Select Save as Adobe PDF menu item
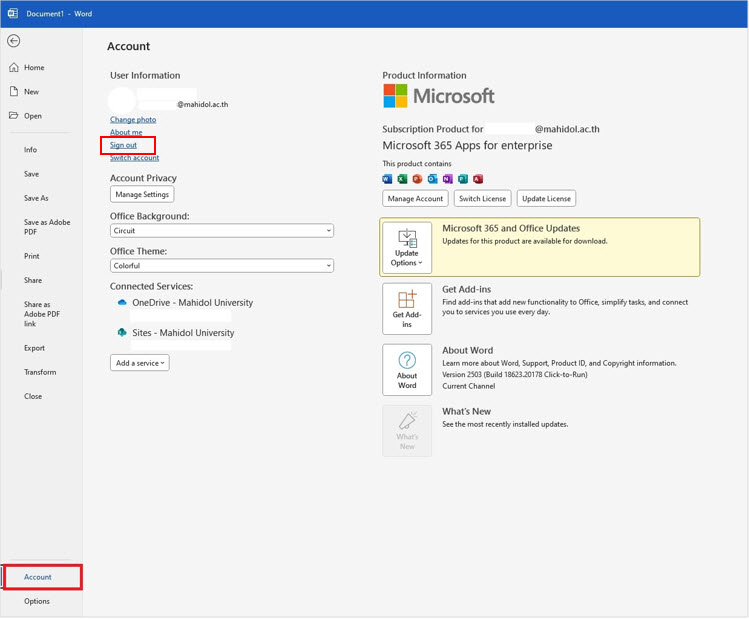The height and width of the screenshot is (619, 749). coord(45,227)
